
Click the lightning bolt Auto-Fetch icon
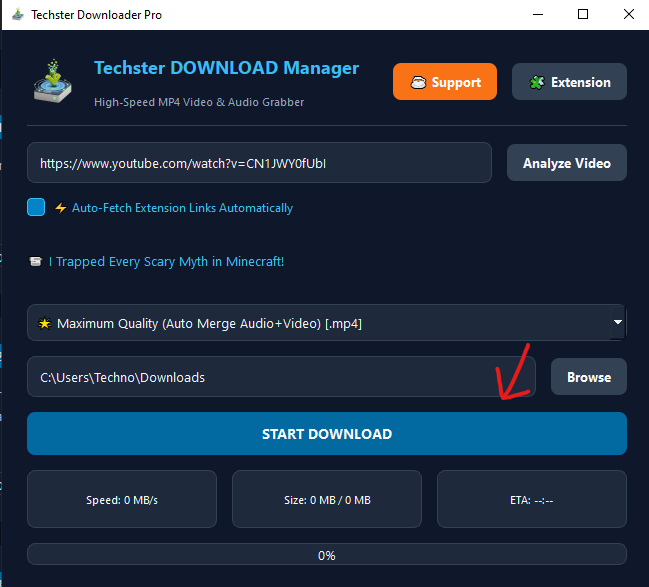pyautogui.click(x=60, y=208)
